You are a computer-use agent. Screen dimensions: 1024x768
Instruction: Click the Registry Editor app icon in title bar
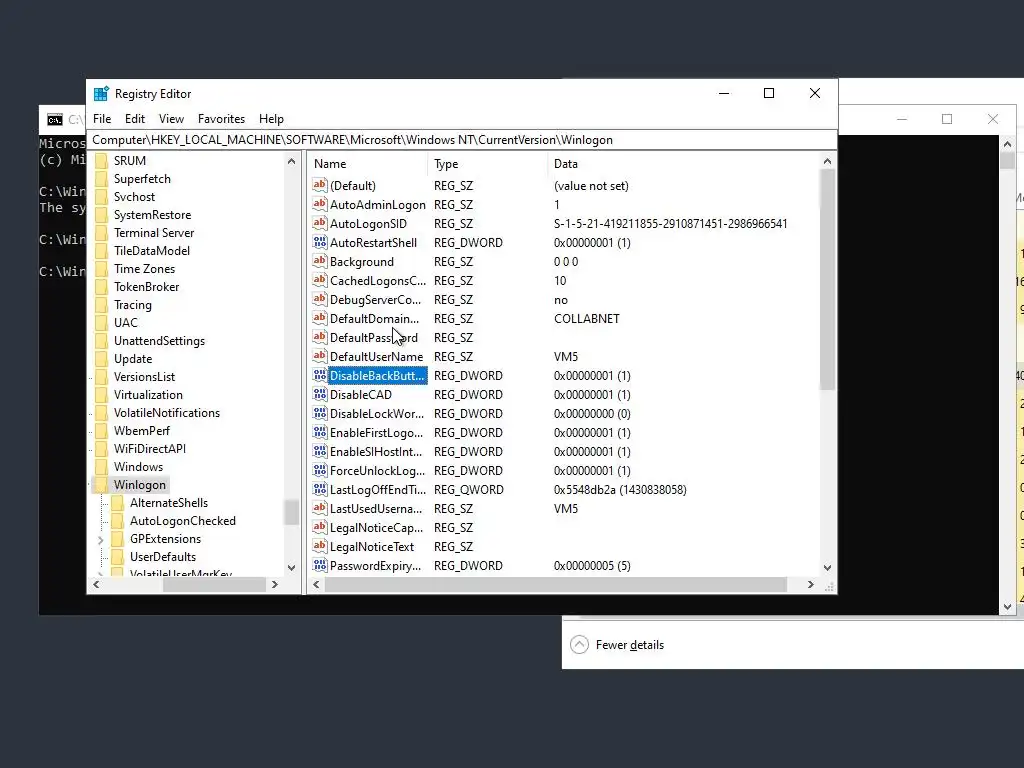(x=101, y=93)
